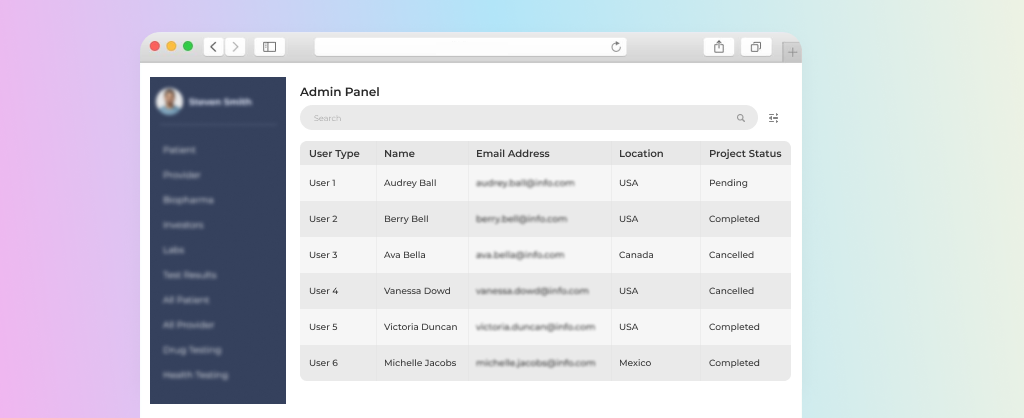Click the name Michelle Jacobs
The height and width of the screenshot is (418, 1024).
coord(420,362)
